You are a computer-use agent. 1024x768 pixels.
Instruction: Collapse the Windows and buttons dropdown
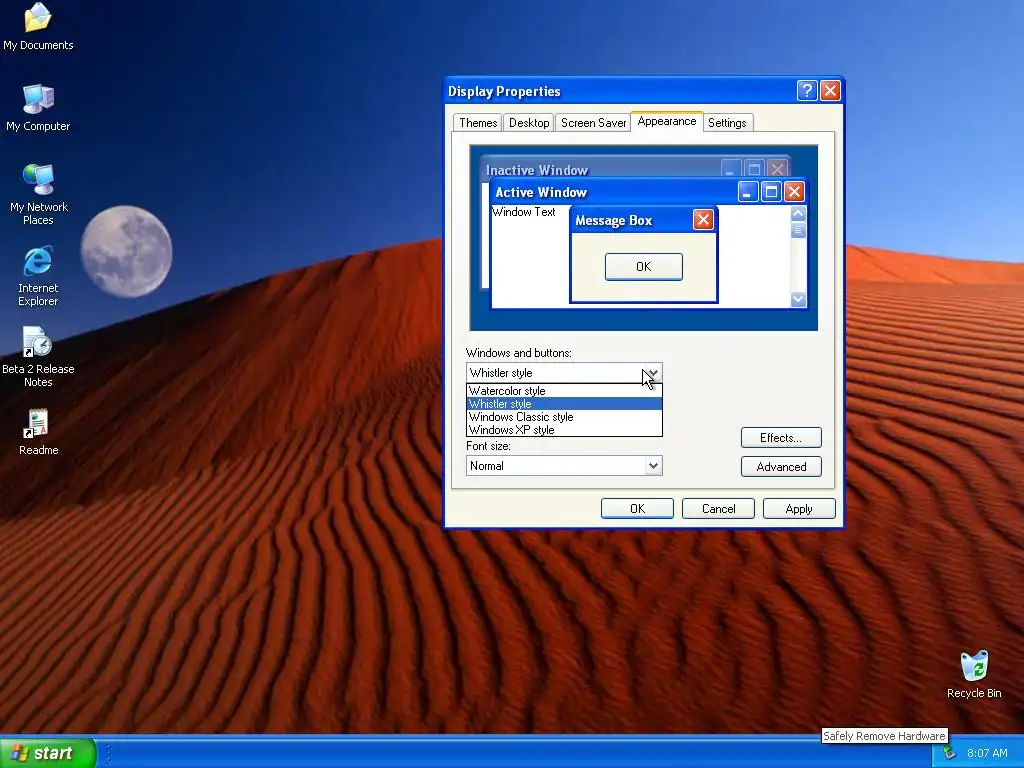(x=652, y=373)
